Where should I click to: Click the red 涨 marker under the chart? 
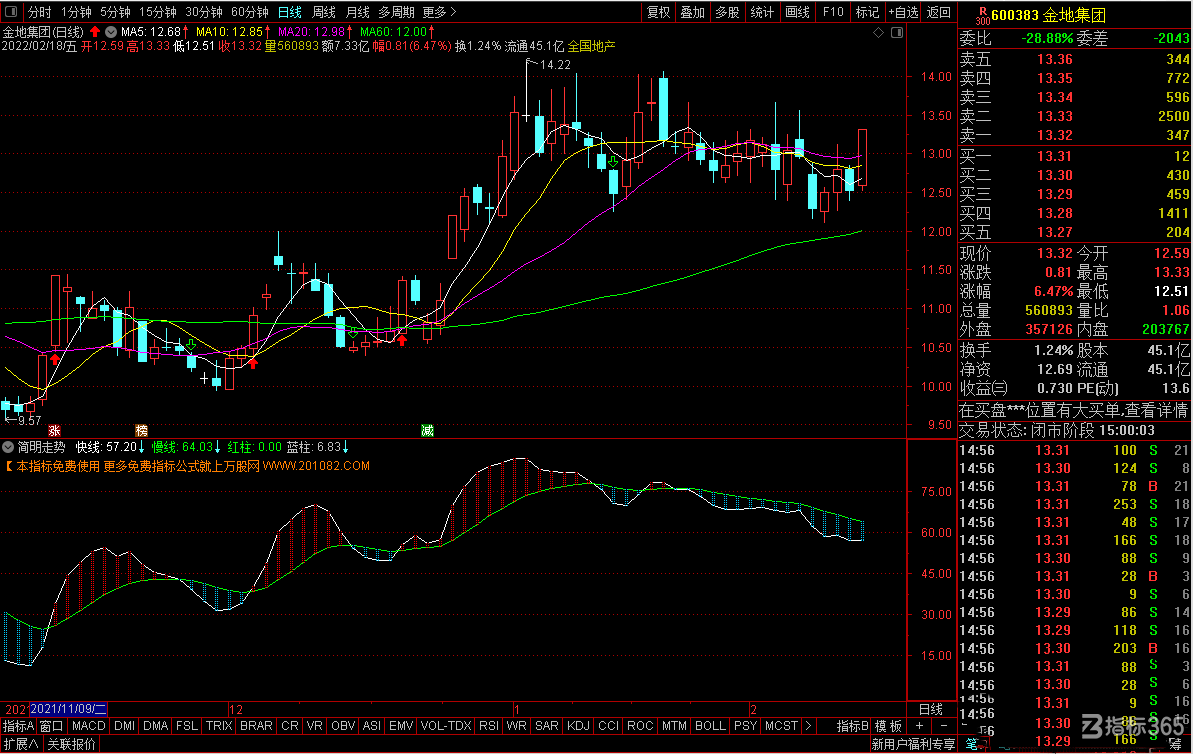click(x=54, y=431)
